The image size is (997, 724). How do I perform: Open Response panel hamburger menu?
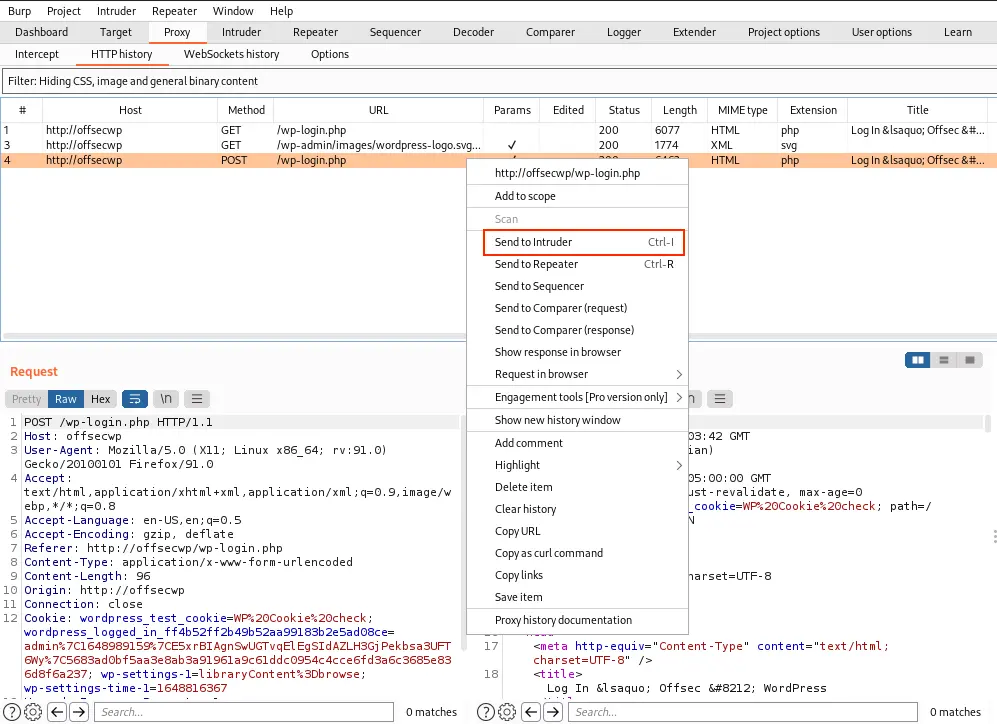719,399
